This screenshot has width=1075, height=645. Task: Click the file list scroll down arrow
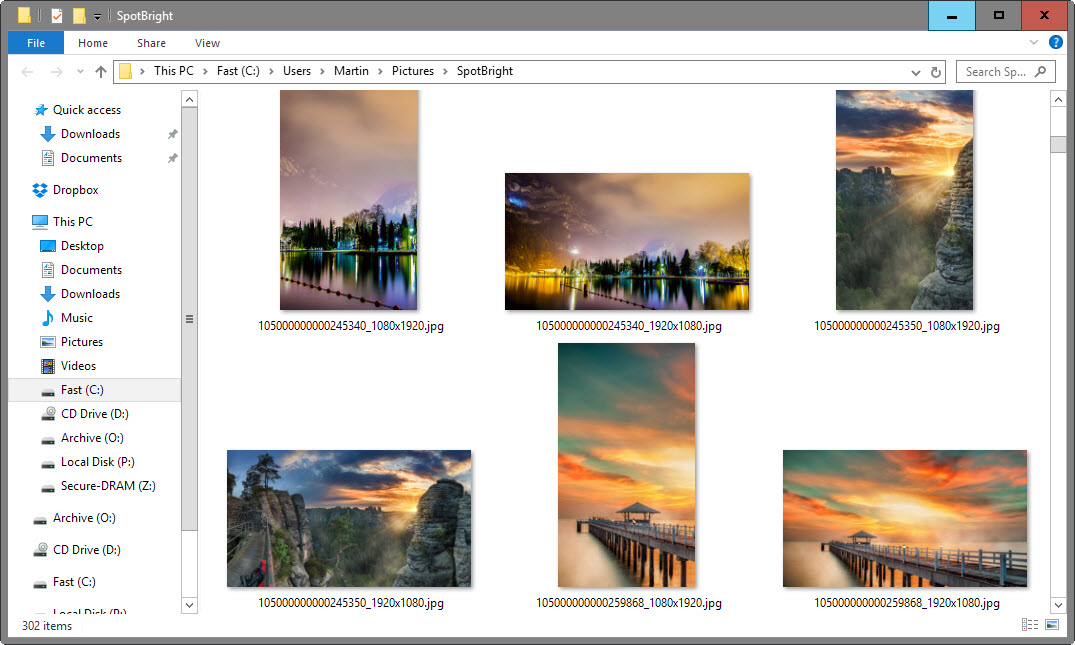(1058, 605)
